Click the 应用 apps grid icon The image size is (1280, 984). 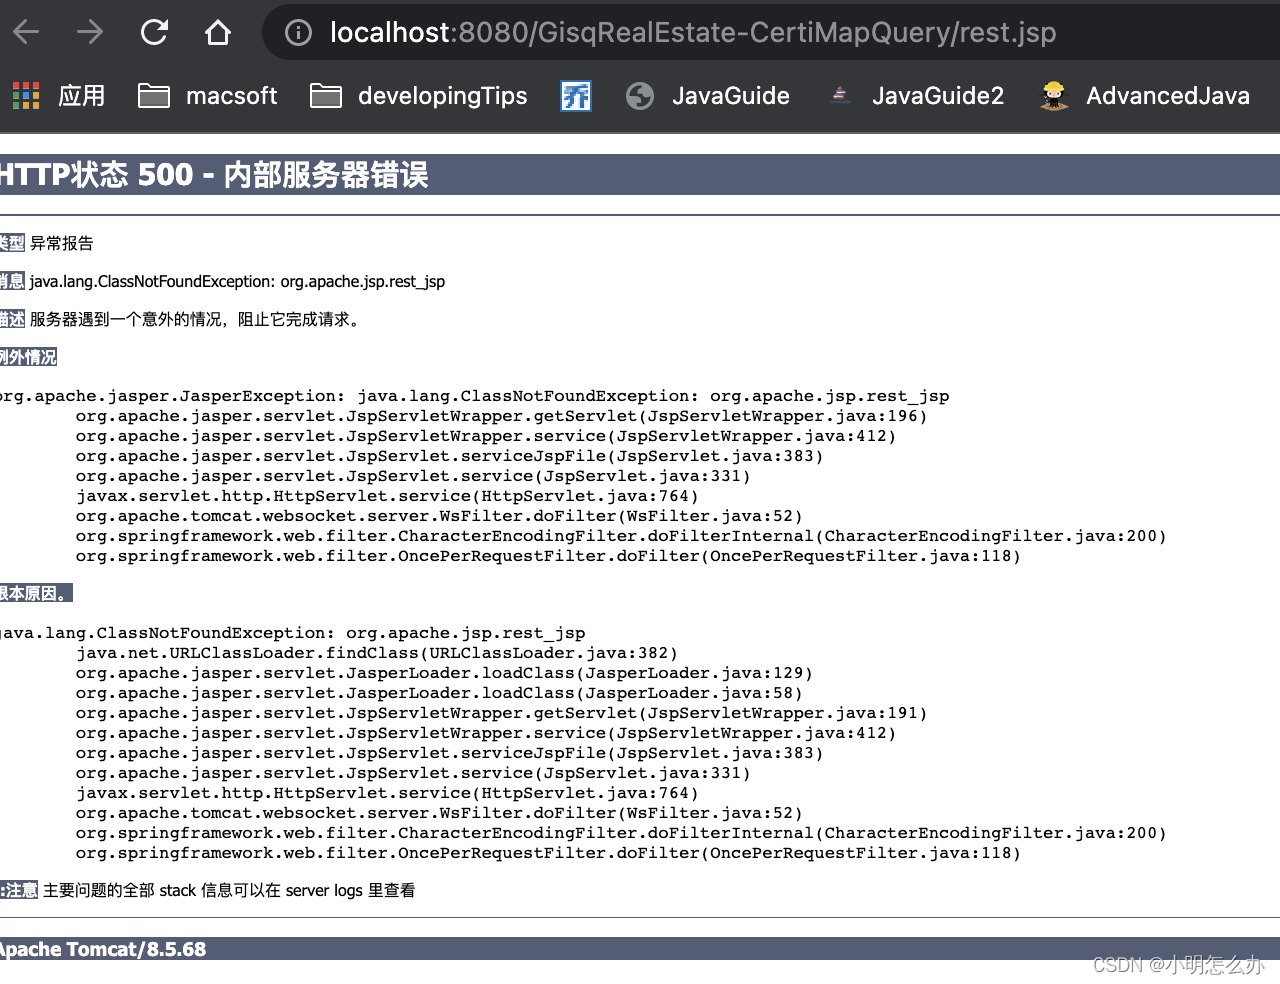pyautogui.click(x=25, y=95)
